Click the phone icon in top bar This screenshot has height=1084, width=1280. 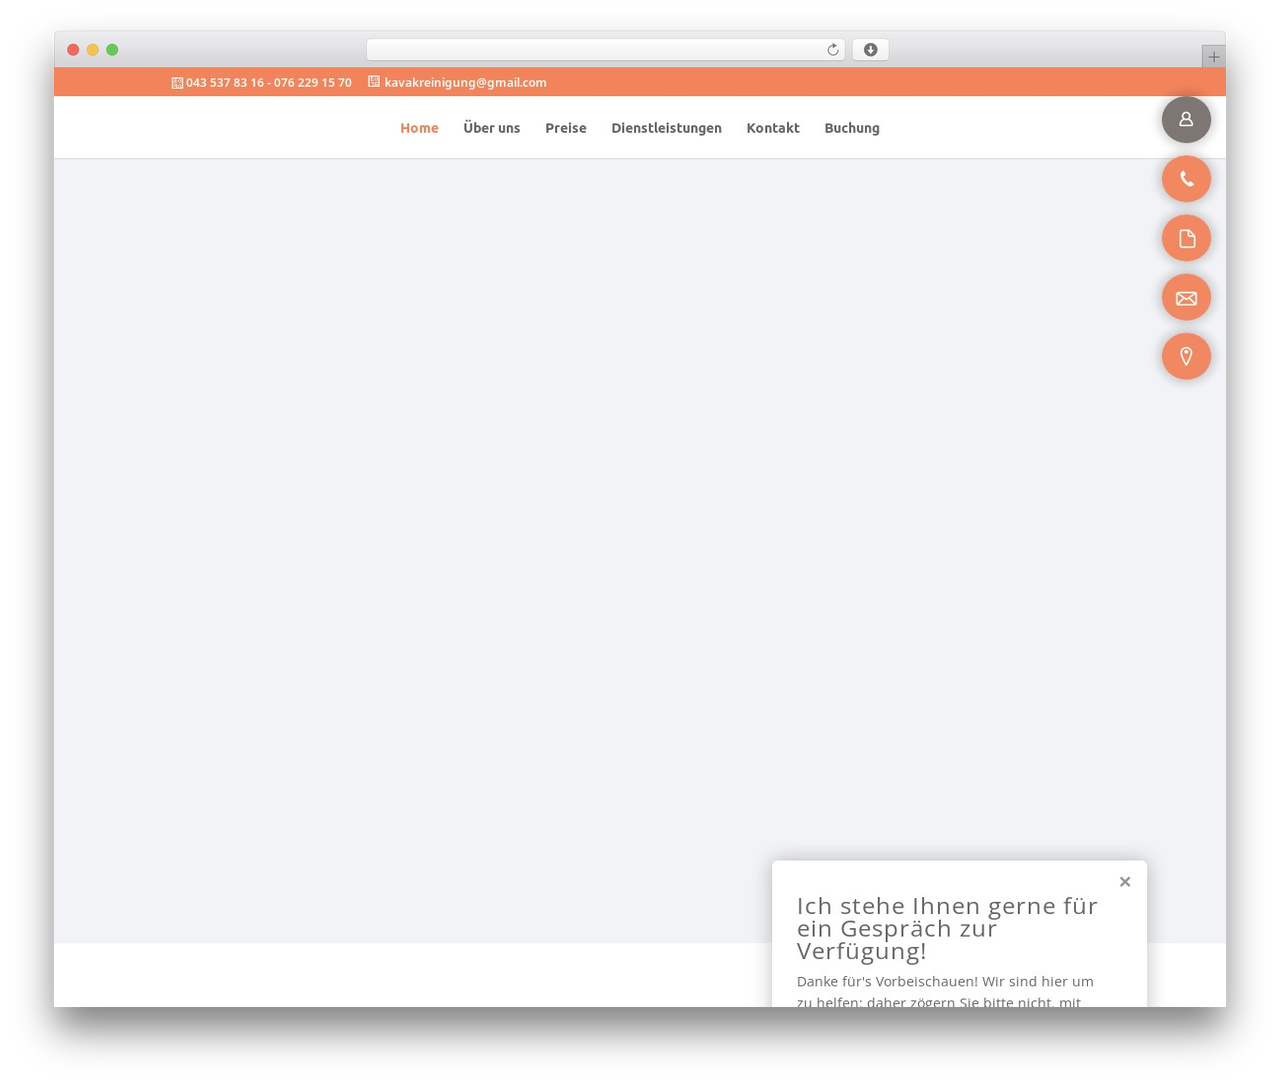pos(177,83)
